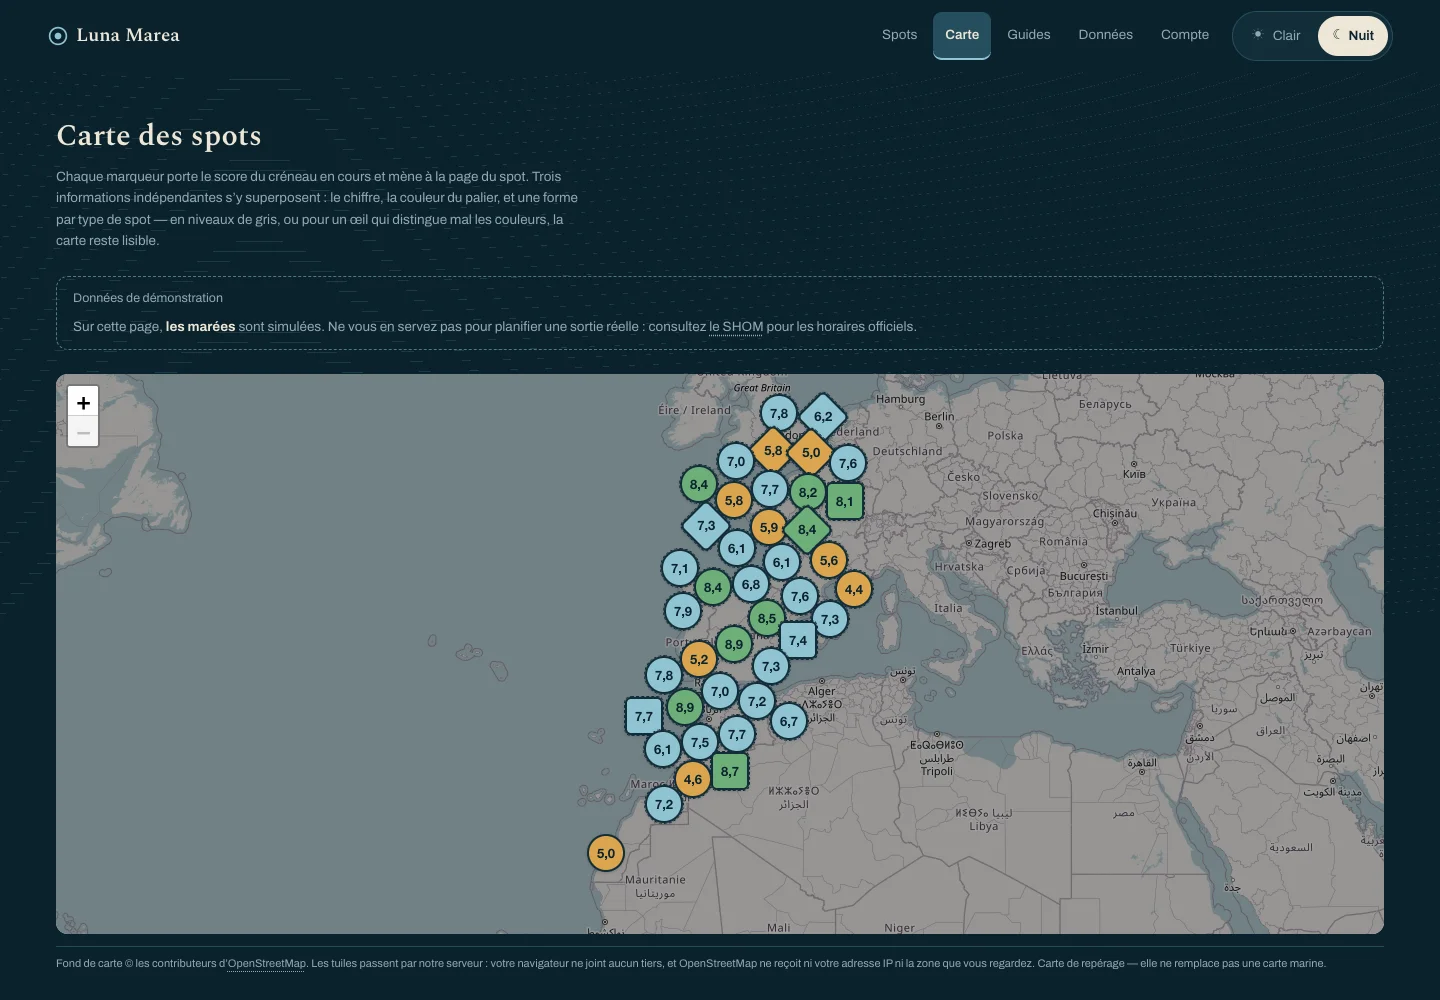
Task: Open the orange 4,6 marker
Action: pyautogui.click(x=693, y=779)
